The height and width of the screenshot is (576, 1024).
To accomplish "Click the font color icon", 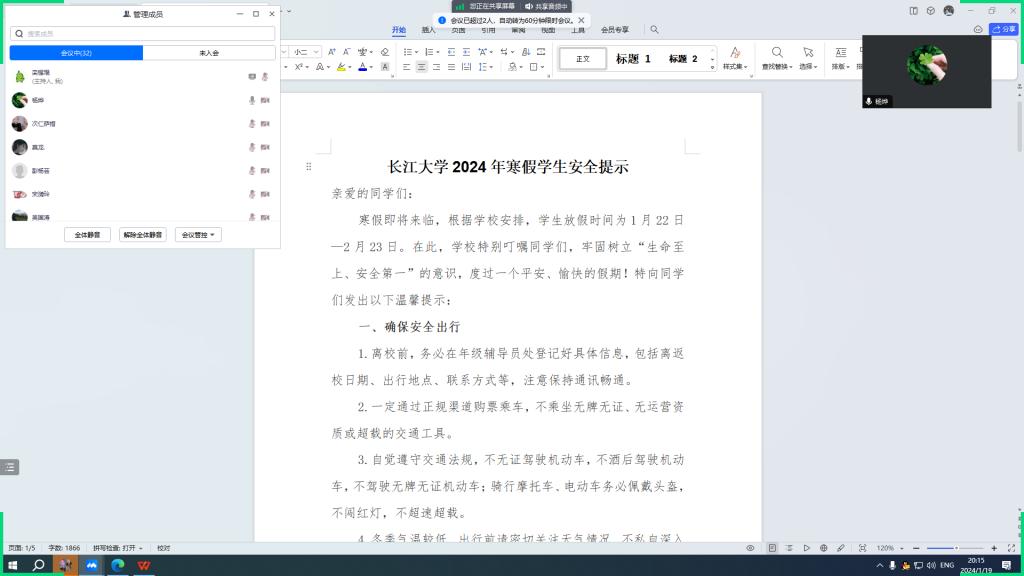I will coord(363,67).
